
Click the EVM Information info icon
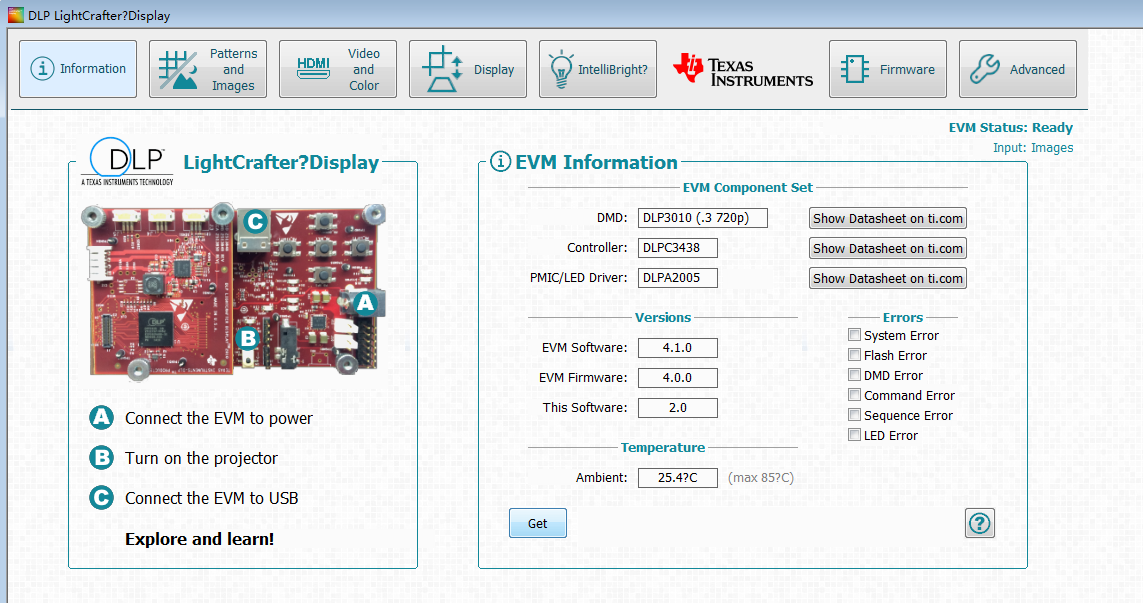tap(500, 161)
